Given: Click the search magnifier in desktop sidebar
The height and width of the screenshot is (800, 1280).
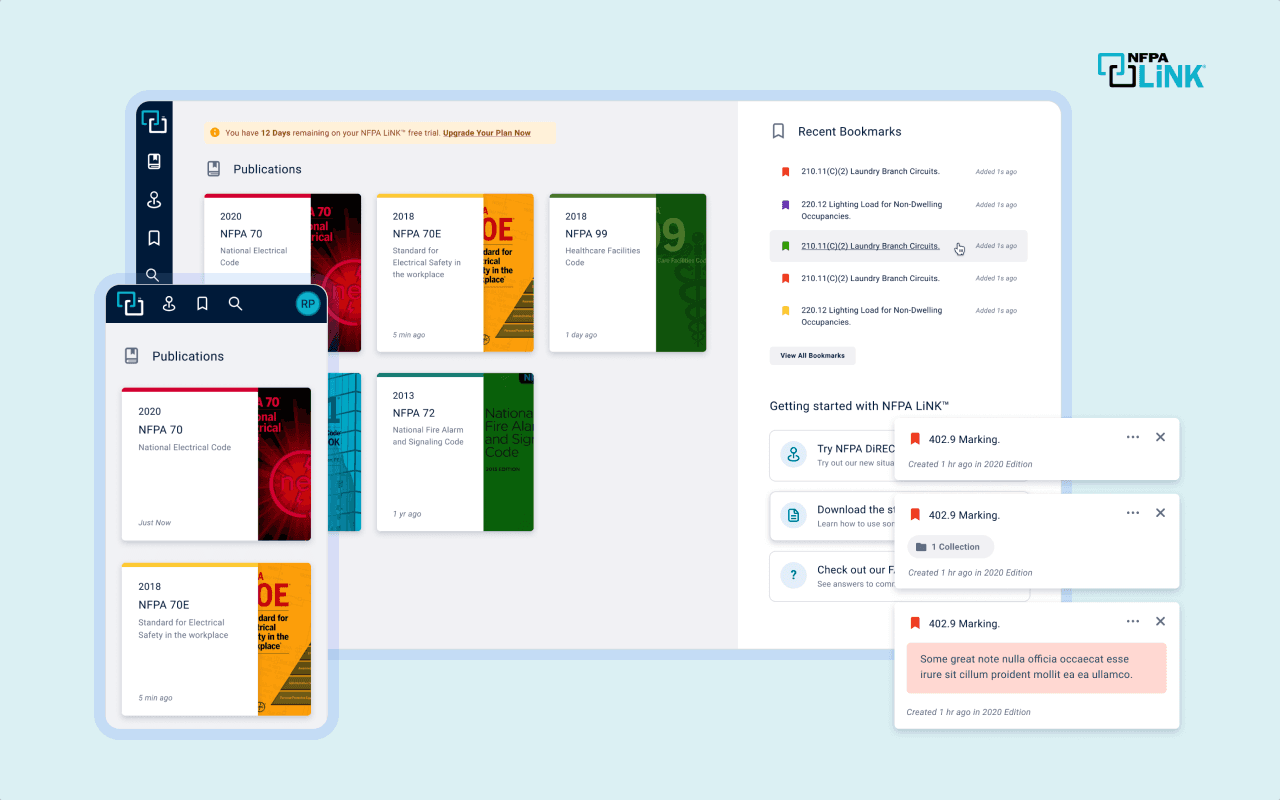Looking at the screenshot, I should pos(153,274).
